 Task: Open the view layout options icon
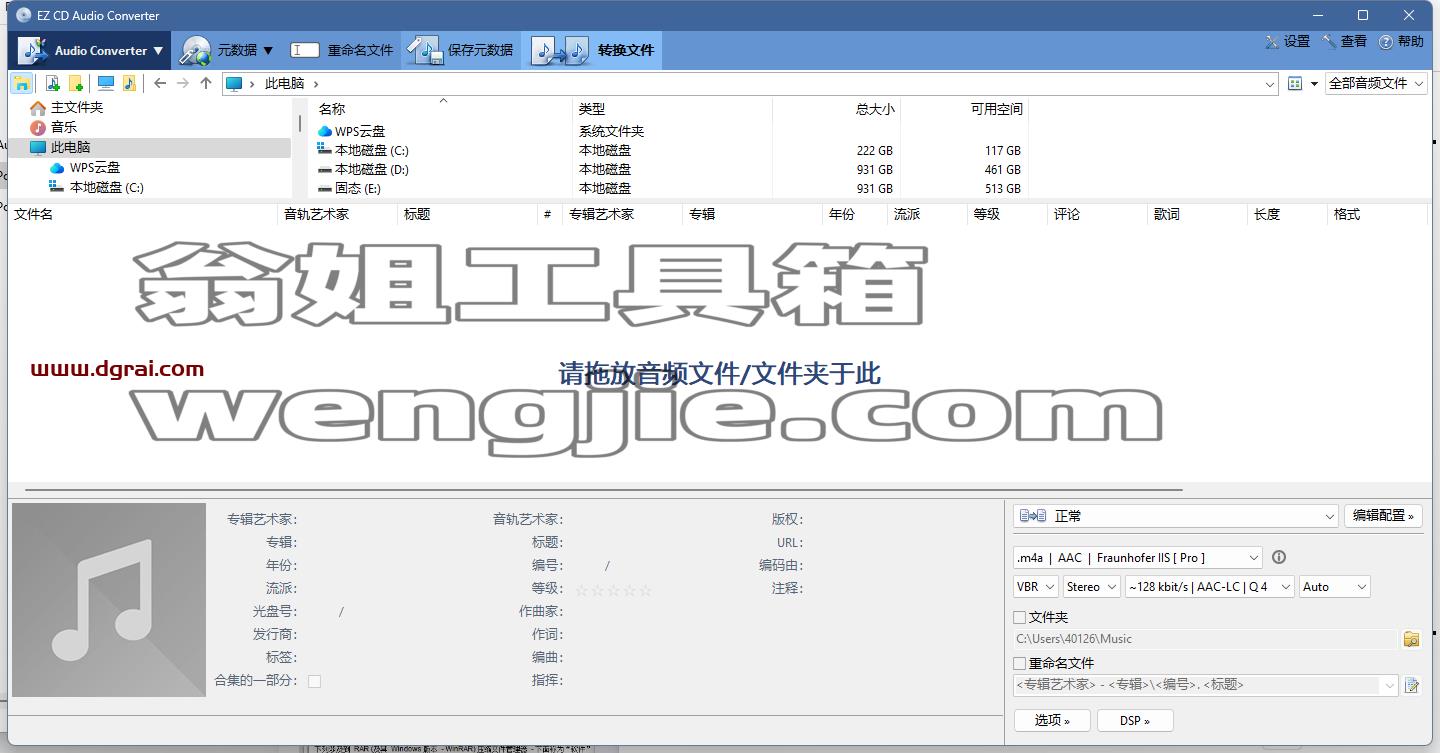(x=1296, y=84)
